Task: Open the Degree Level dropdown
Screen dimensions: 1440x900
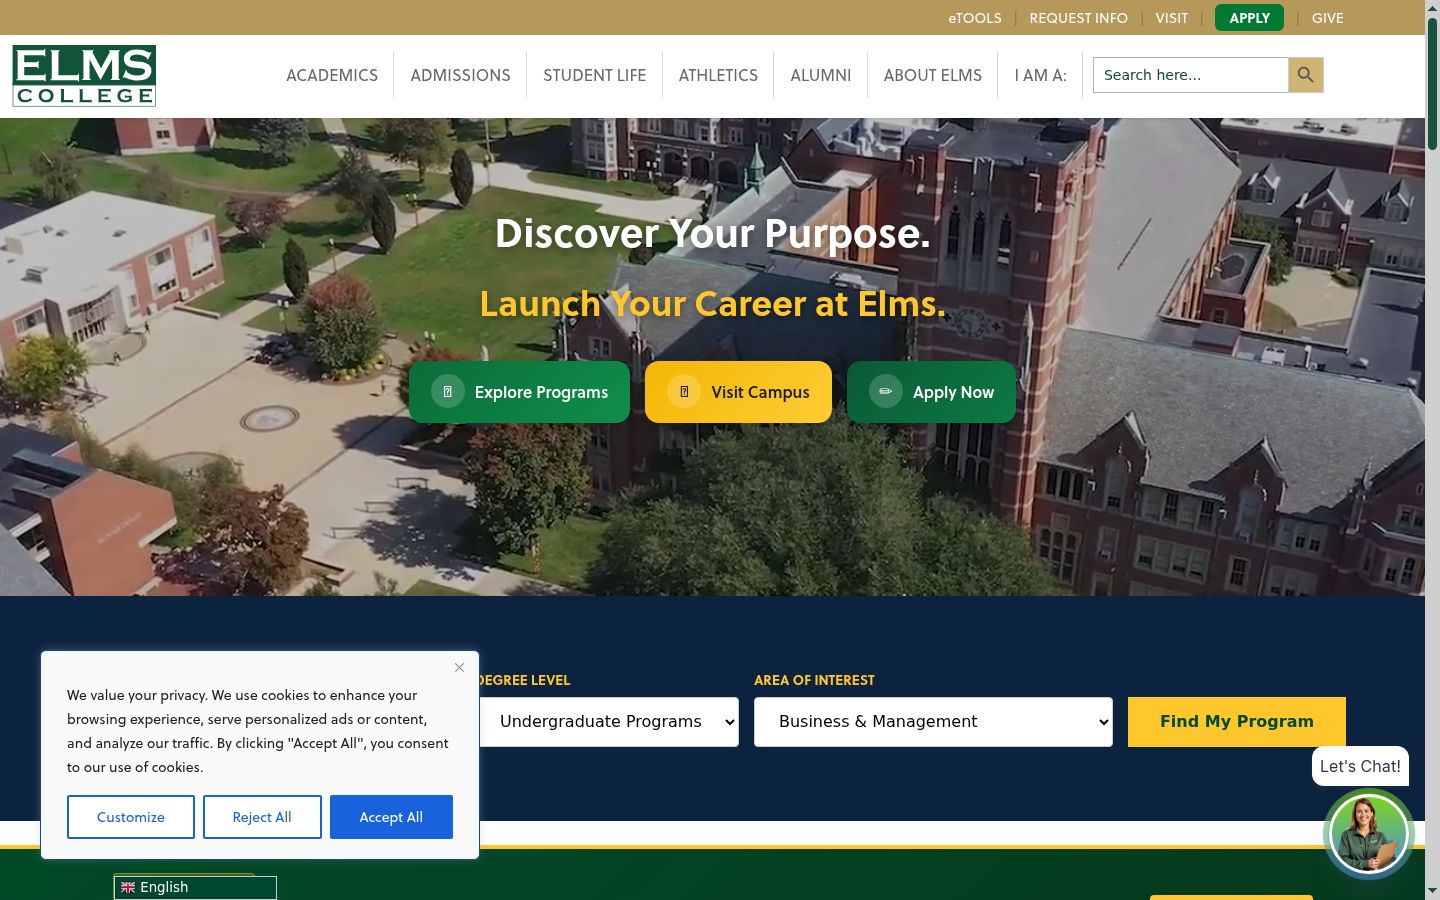Action: pyautogui.click(x=609, y=722)
